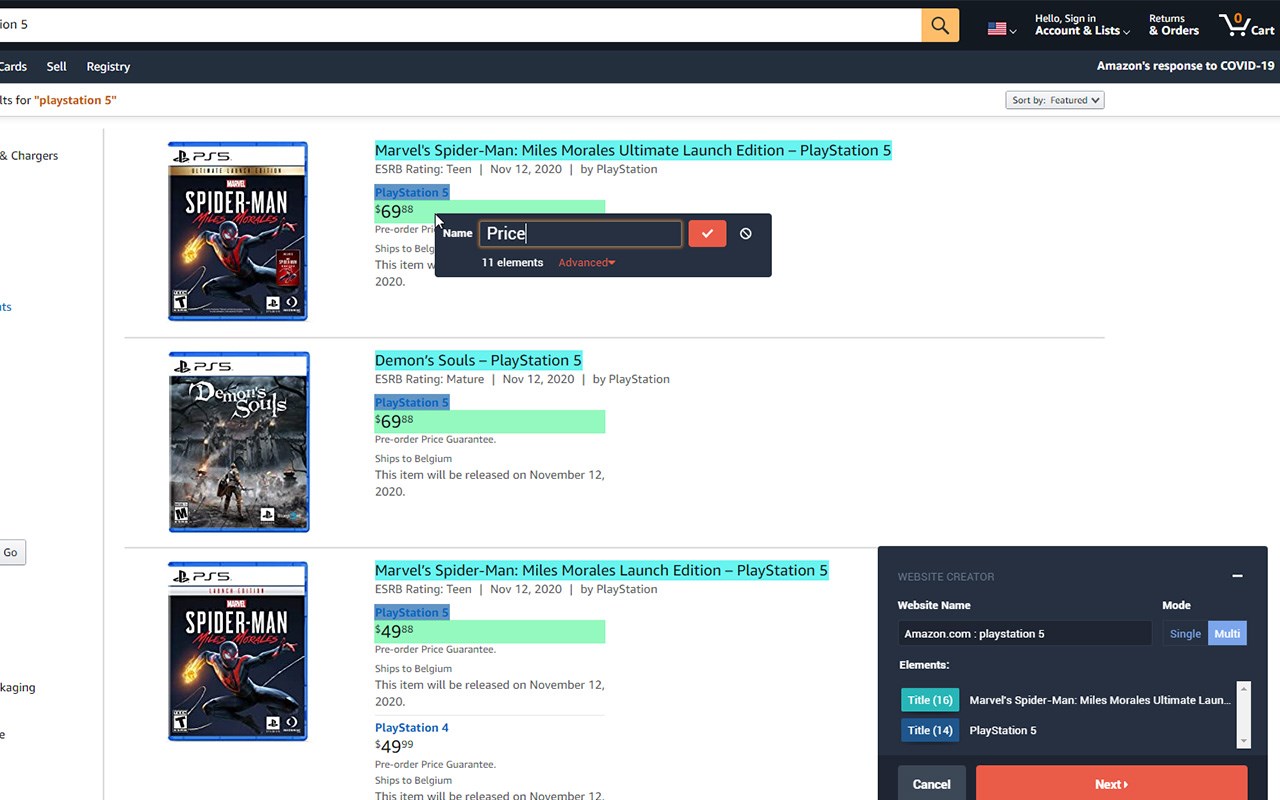Screen dimensions: 1280x800
Task: Go to Returns & Orders
Action: point(1174,25)
